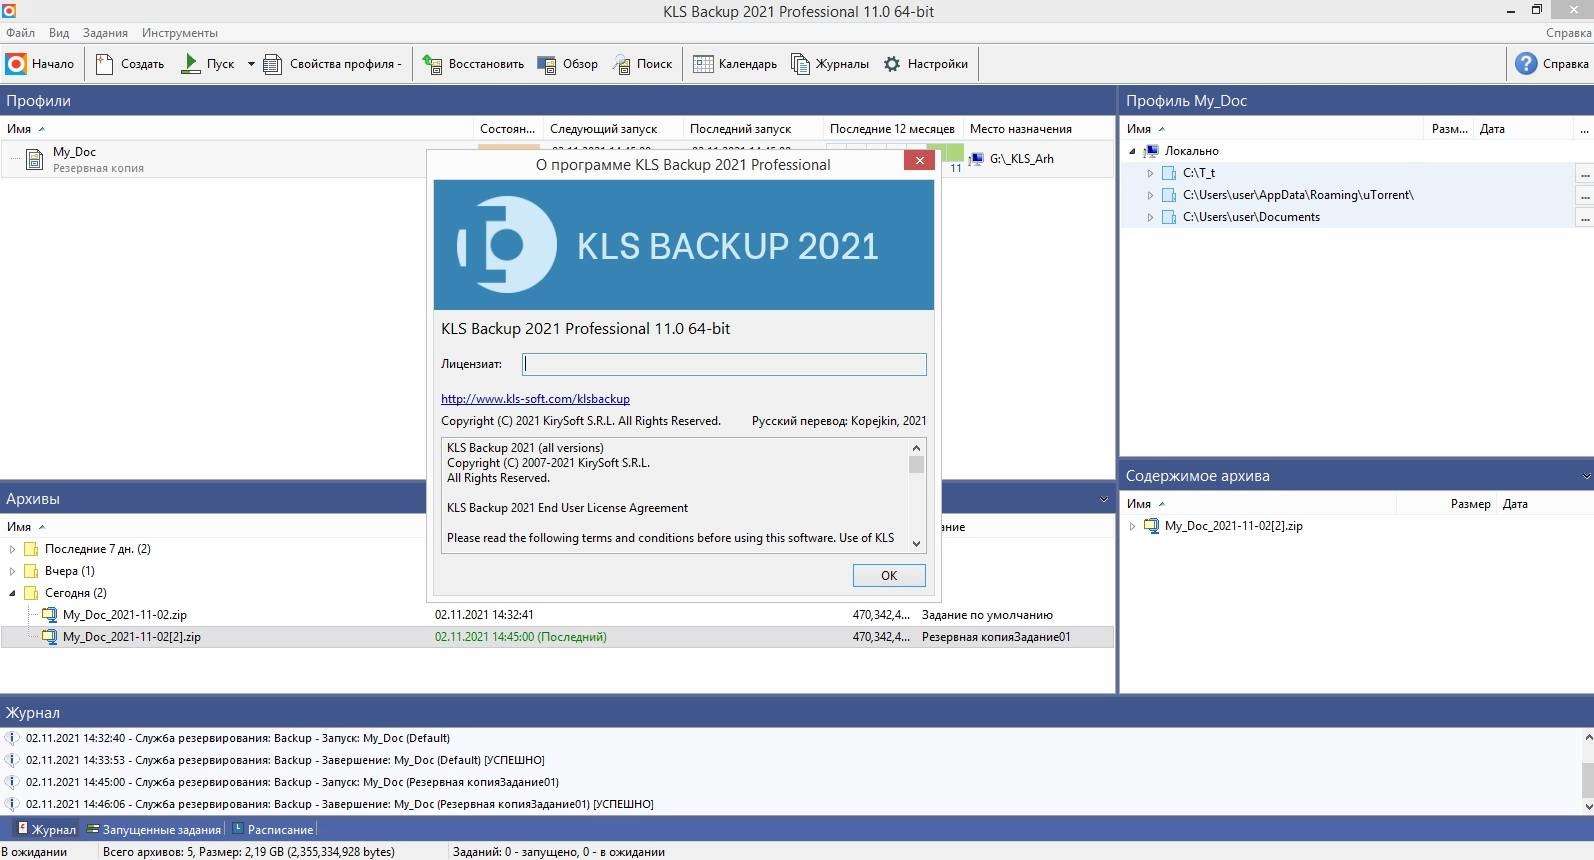Image resolution: width=1594 pixels, height=860 pixels.
Task: Open Свойства профиля in the toolbar
Action: click(333, 64)
